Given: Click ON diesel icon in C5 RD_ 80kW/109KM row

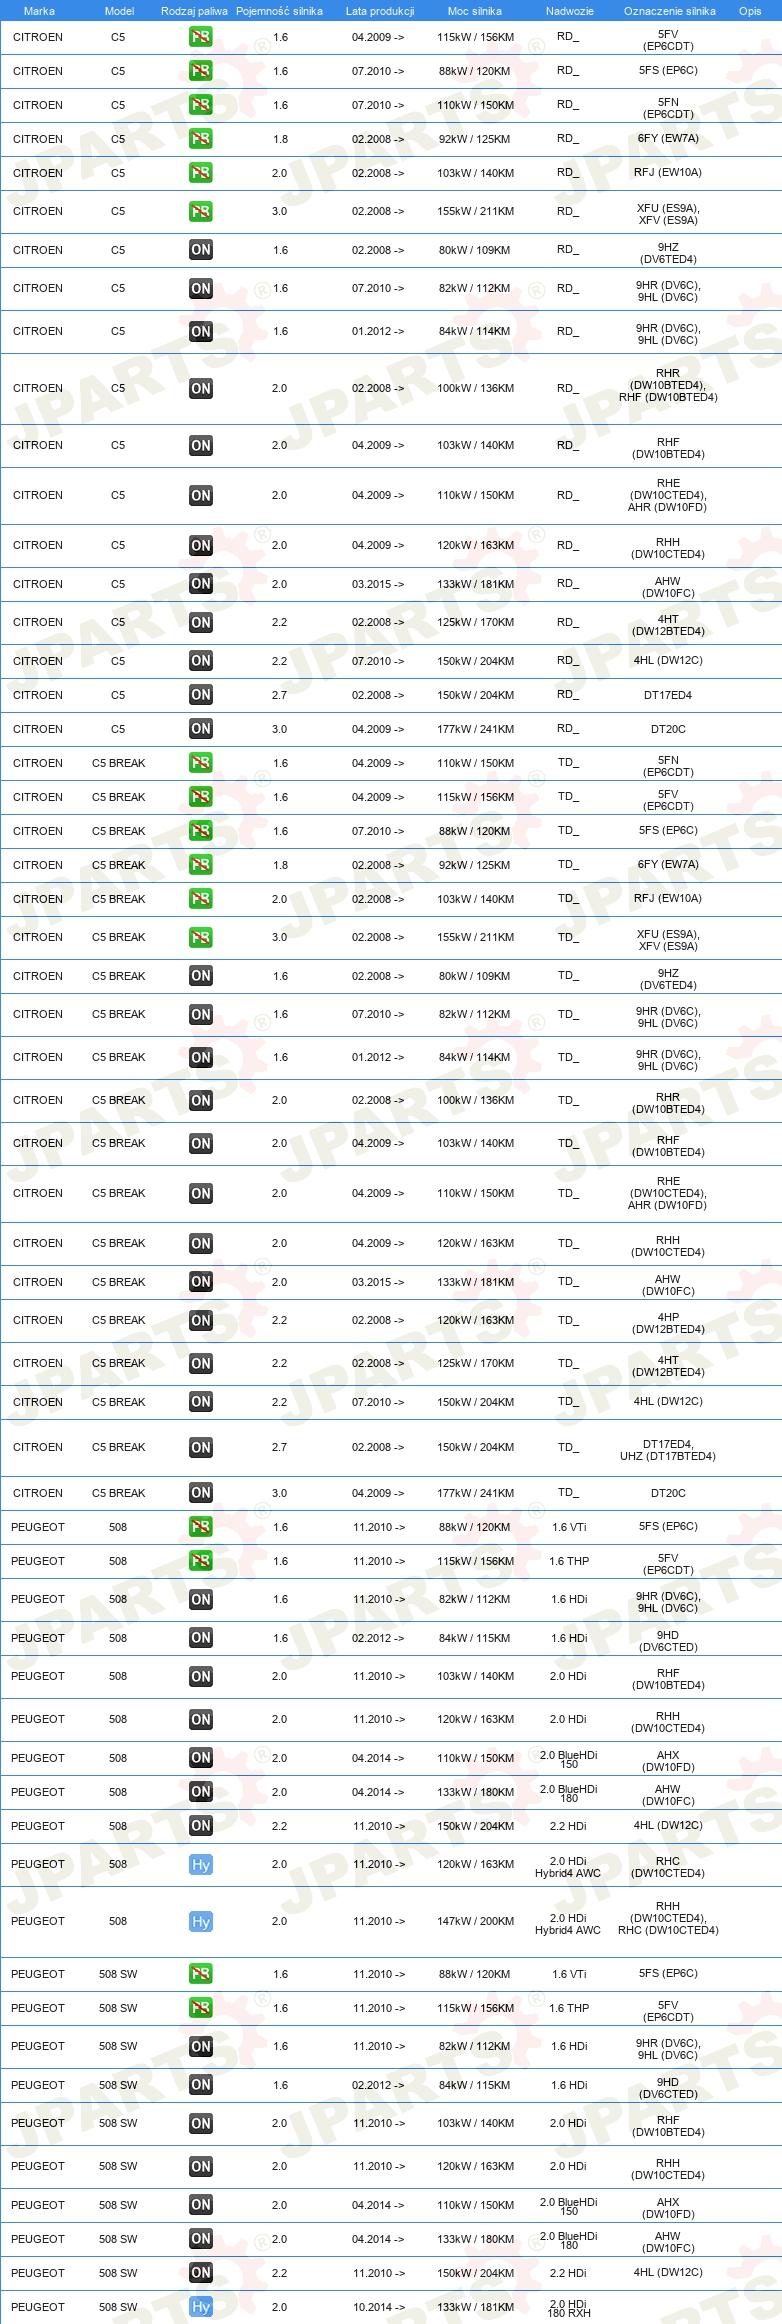Looking at the screenshot, I should 201,250.
